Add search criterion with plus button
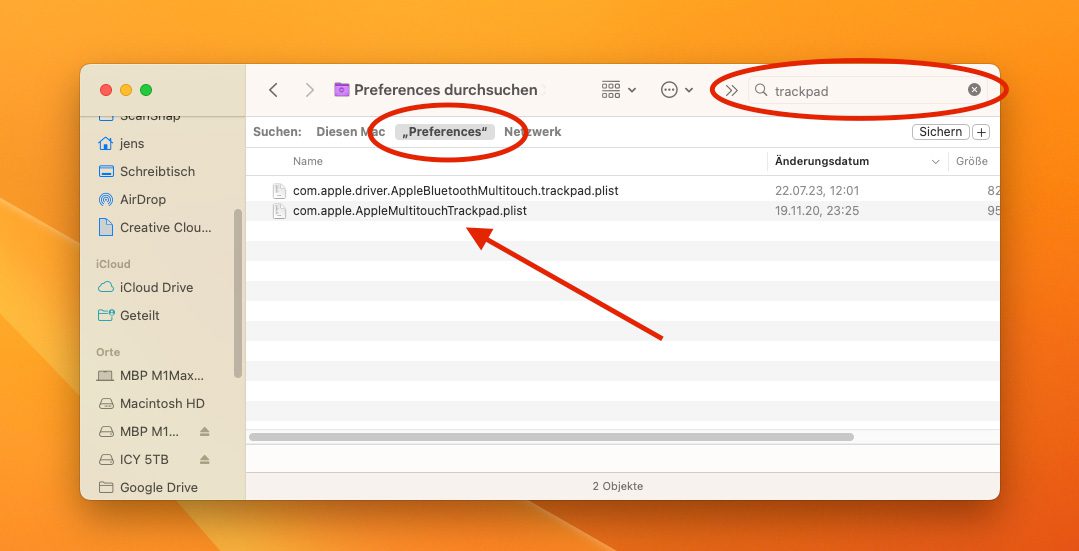1079x551 pixels. point(981,132)
